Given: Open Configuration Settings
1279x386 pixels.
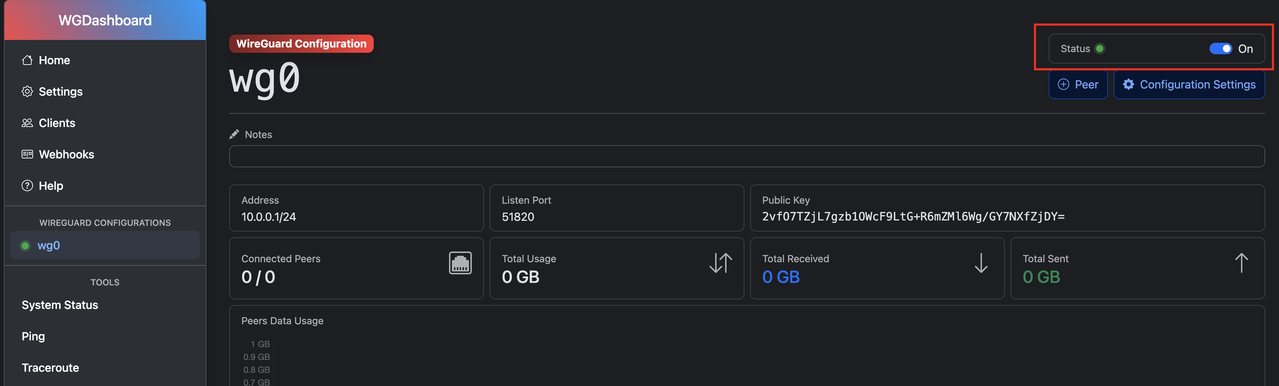Looking at the screenshot, I should [x=1189, y=85].
